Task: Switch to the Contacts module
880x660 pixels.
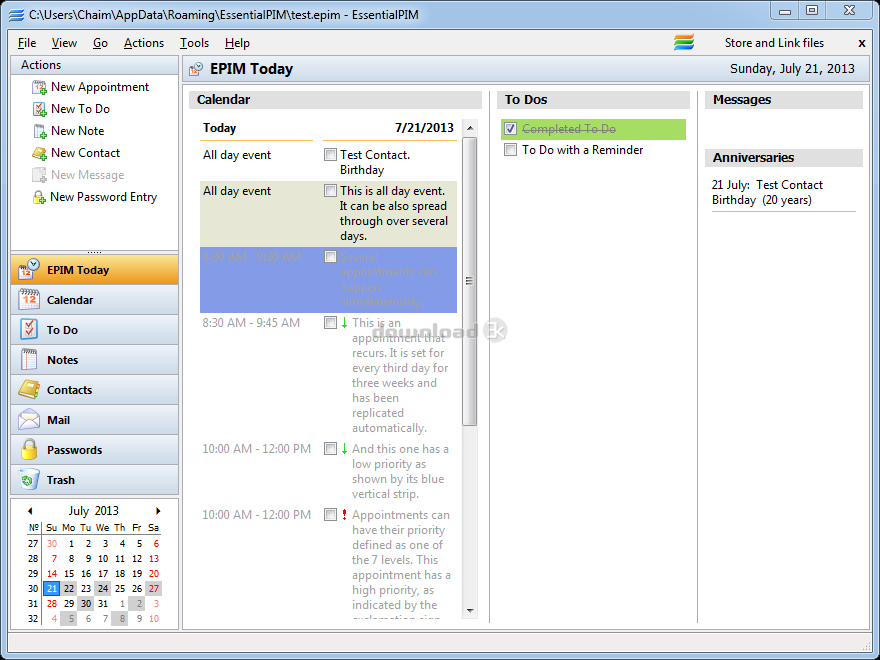Action: pyautogui.click(x=69, y=390)
